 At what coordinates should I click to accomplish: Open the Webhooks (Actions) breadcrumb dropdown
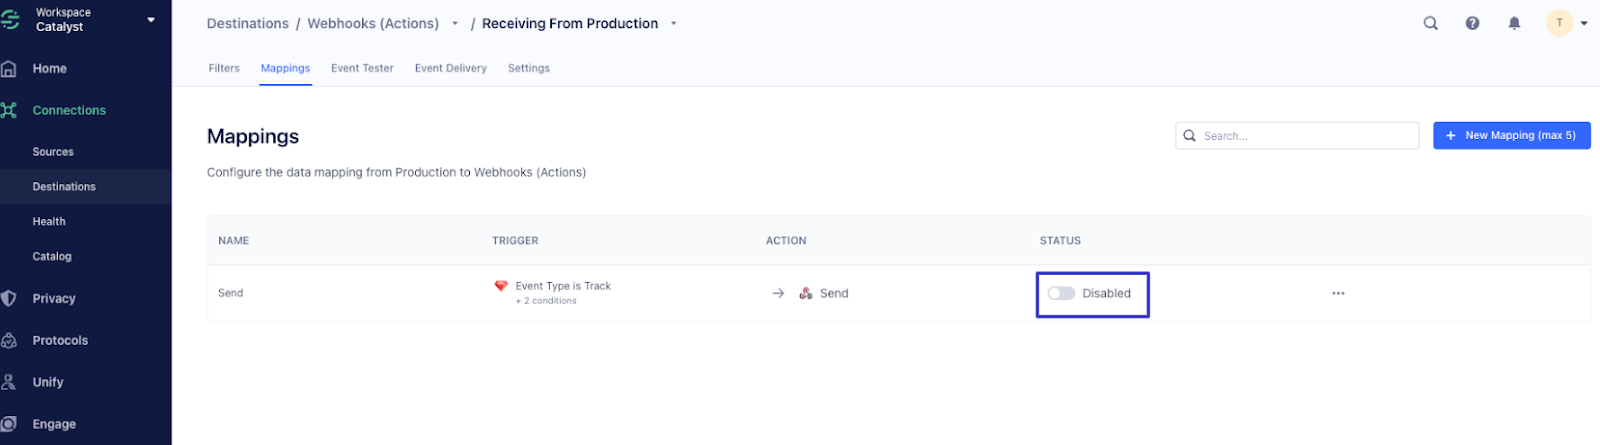coord(456,24)
